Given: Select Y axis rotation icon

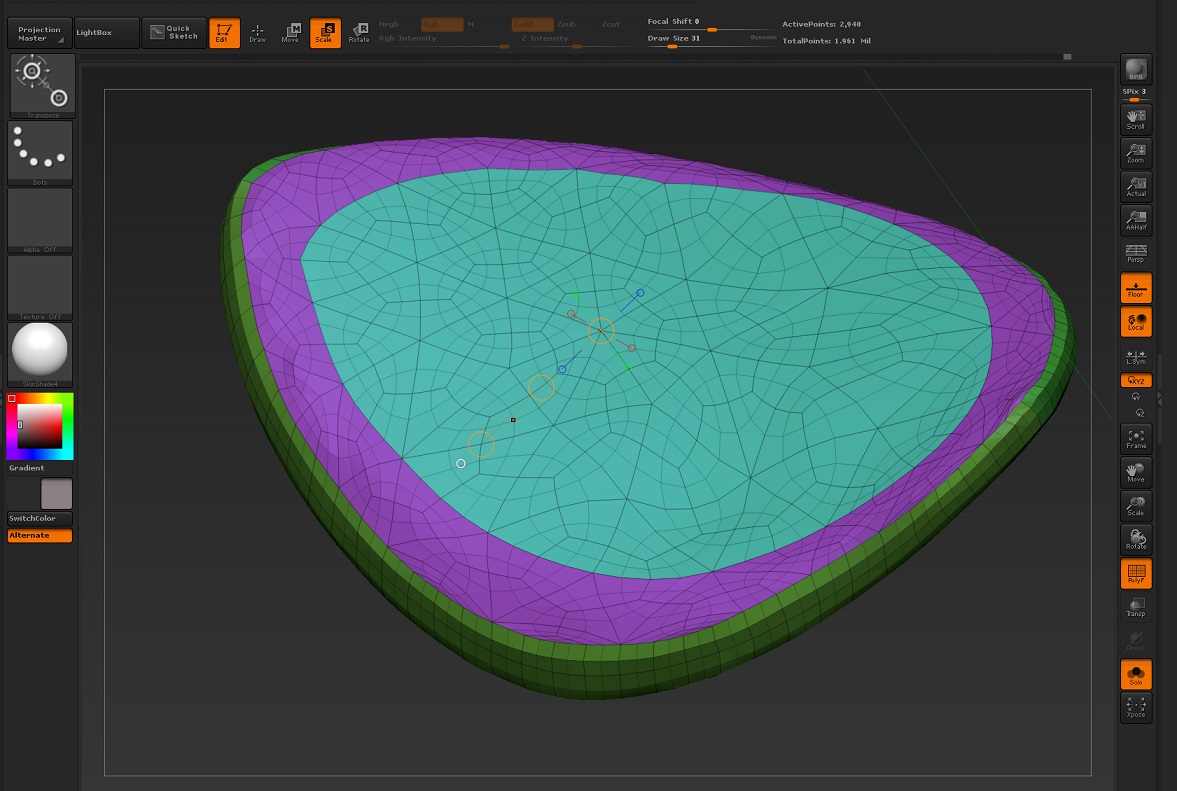Looking at the screenshot, I should tap(1136, 397).
